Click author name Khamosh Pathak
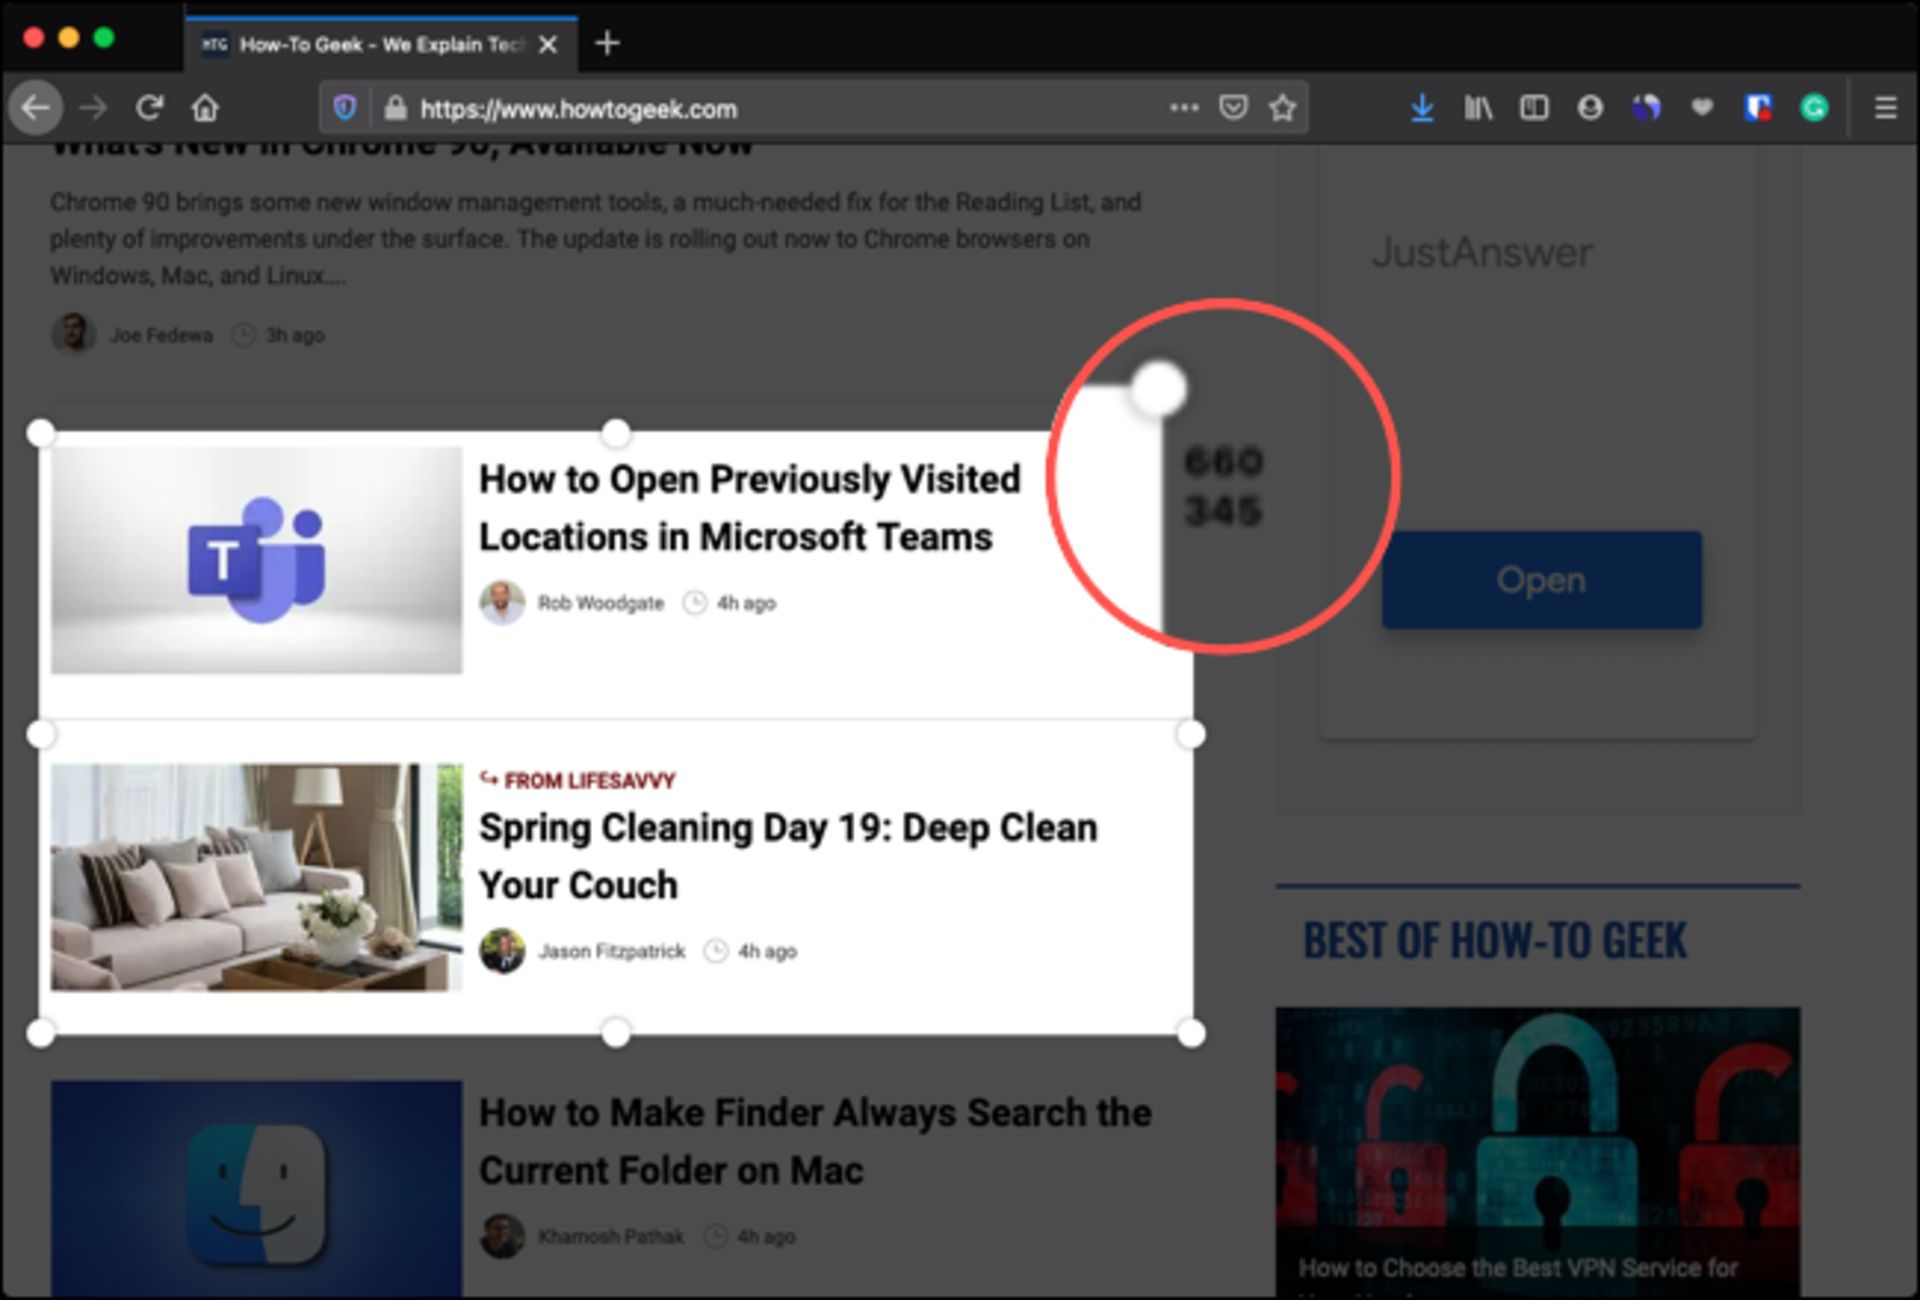The height and width of the screenshot is (1300, 1920). click(611, 1237)
